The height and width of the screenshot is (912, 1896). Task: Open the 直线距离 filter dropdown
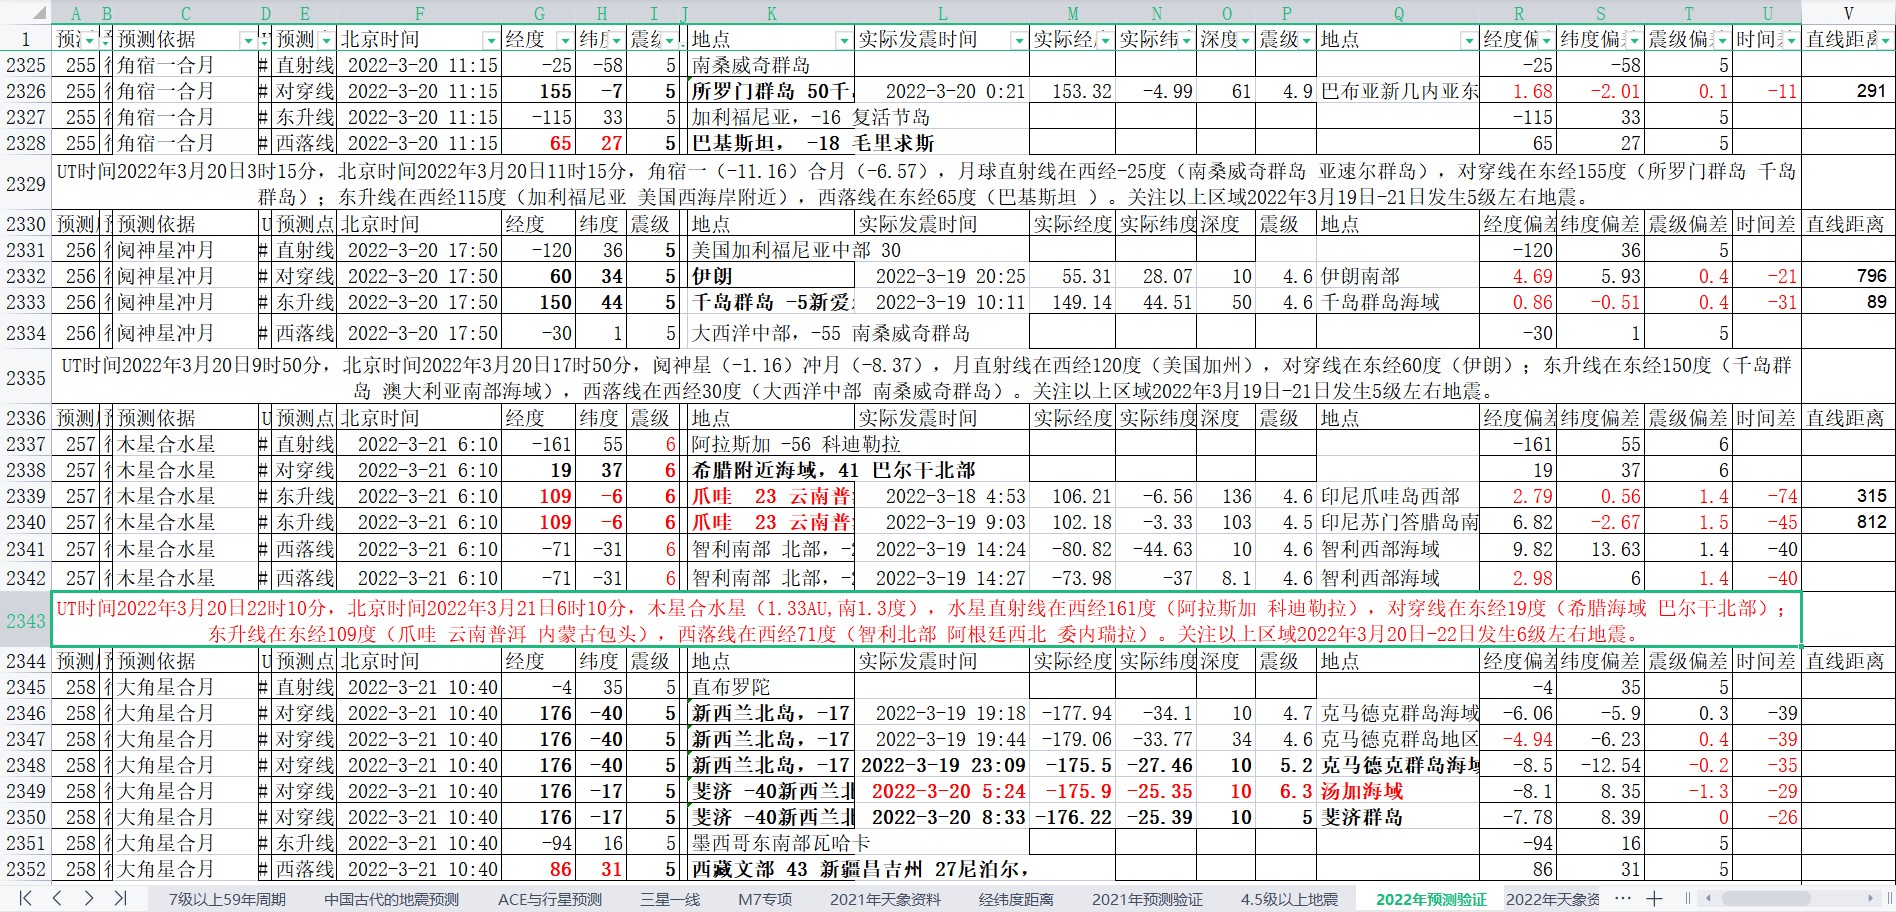click(1886, 40)
